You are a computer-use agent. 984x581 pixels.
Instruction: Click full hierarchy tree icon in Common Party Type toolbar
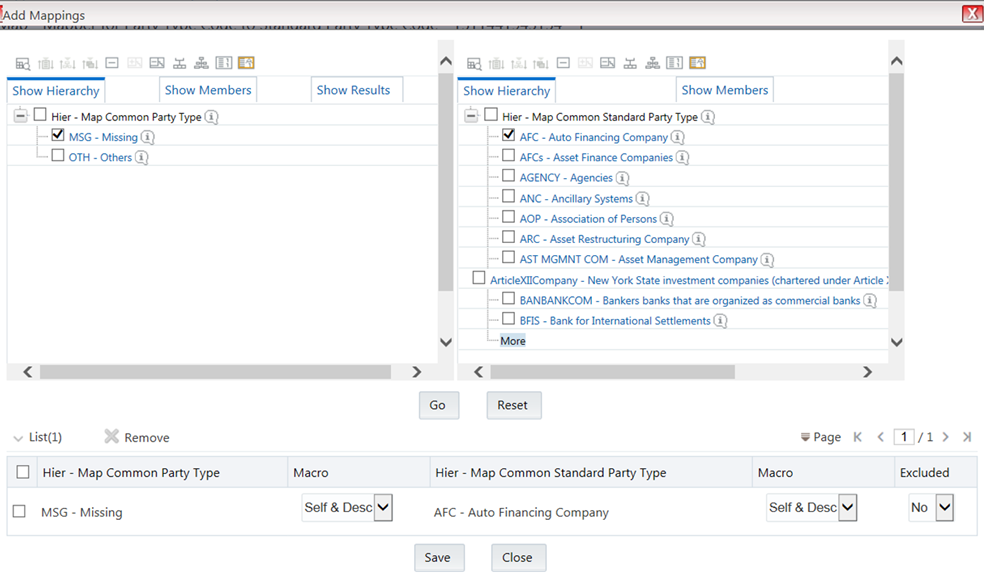tap(201, 63)
